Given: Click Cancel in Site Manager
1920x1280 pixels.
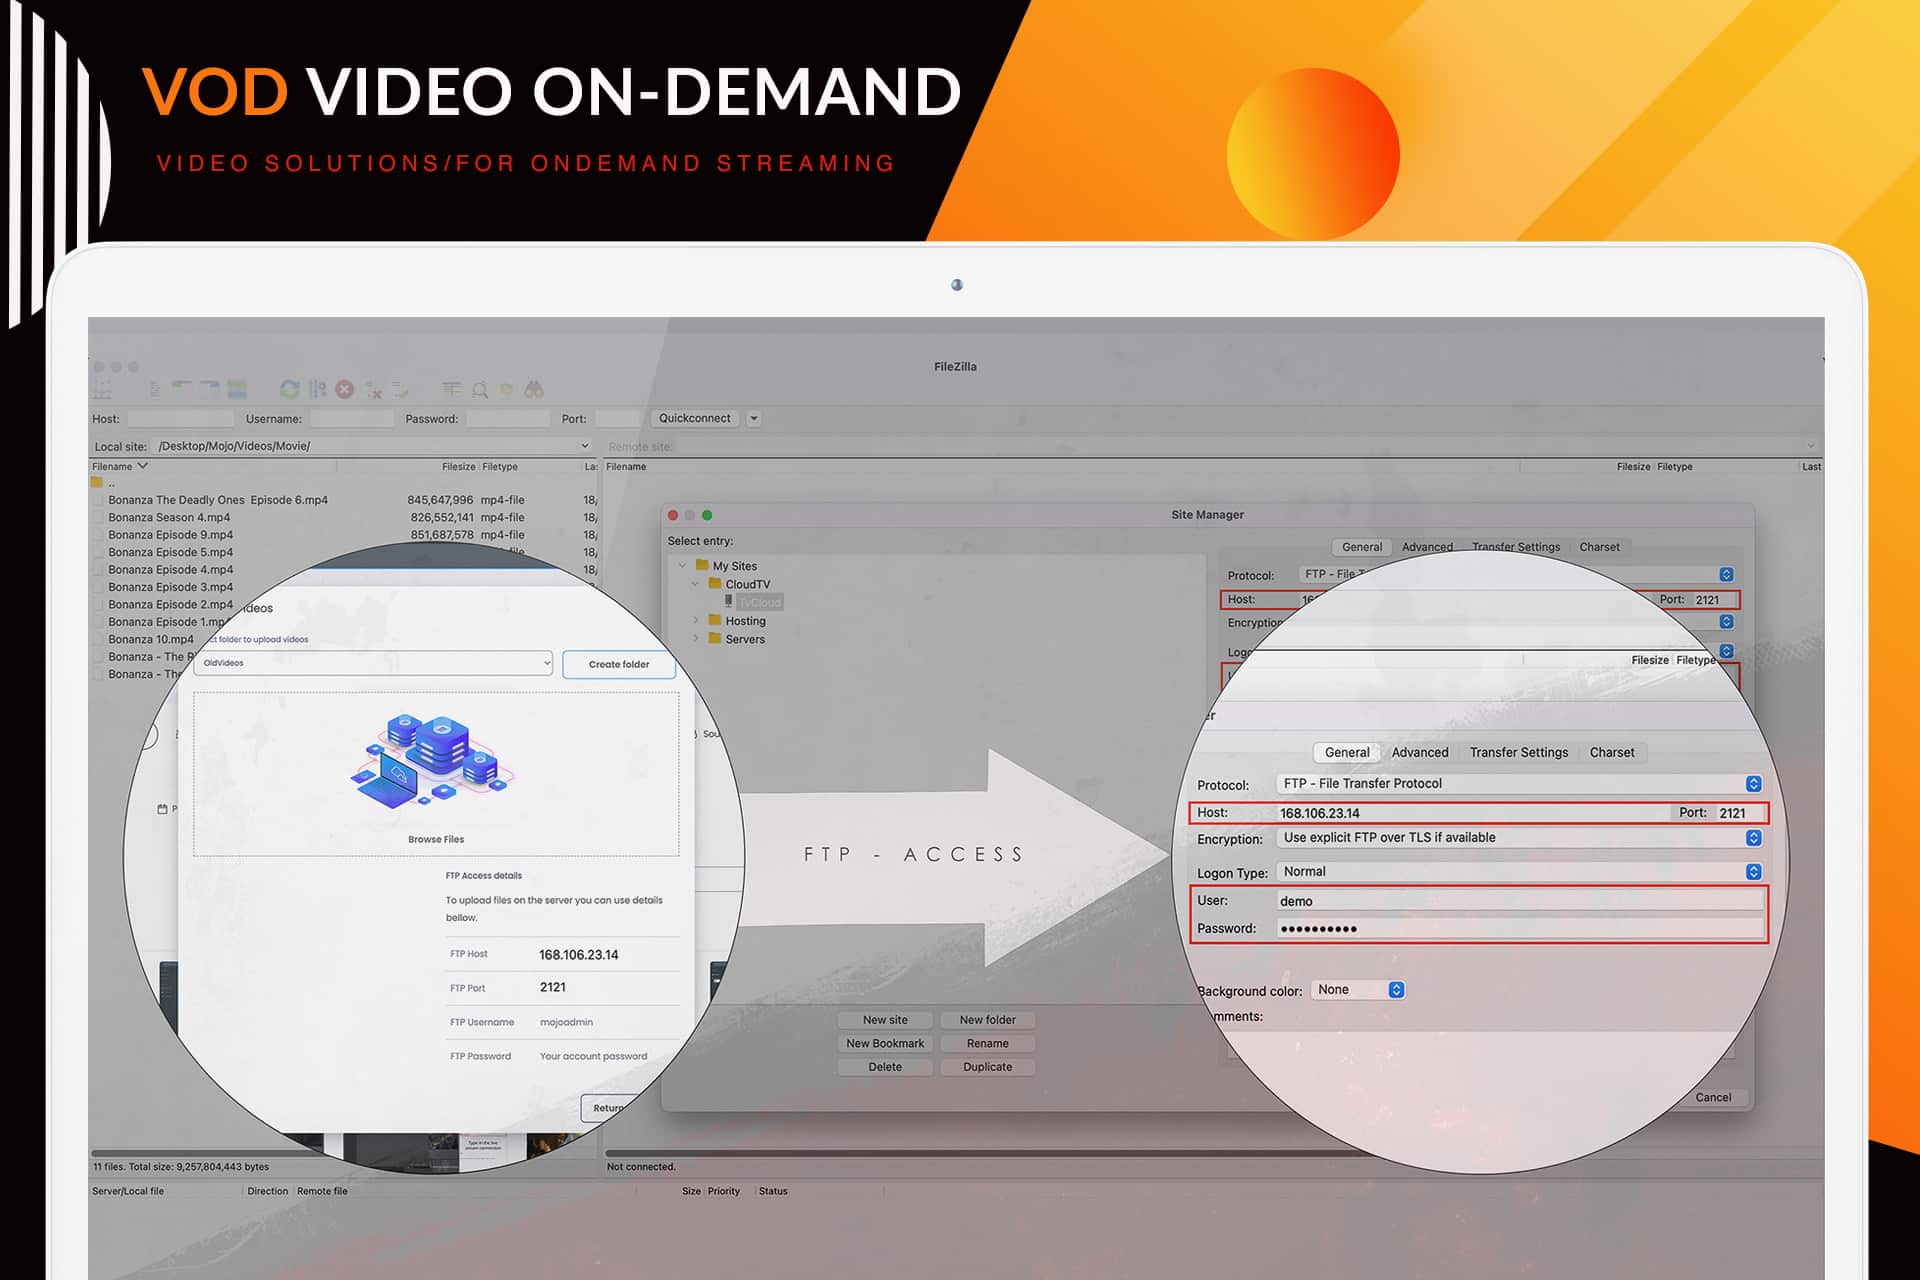Looking at the screenshot, I should (1713, 1097).
